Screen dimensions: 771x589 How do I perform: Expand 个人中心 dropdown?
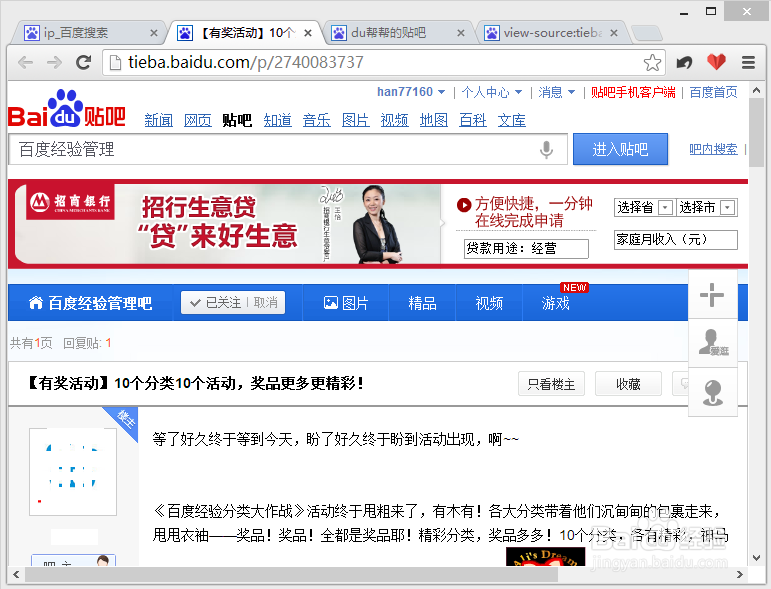tap(518, 92)
